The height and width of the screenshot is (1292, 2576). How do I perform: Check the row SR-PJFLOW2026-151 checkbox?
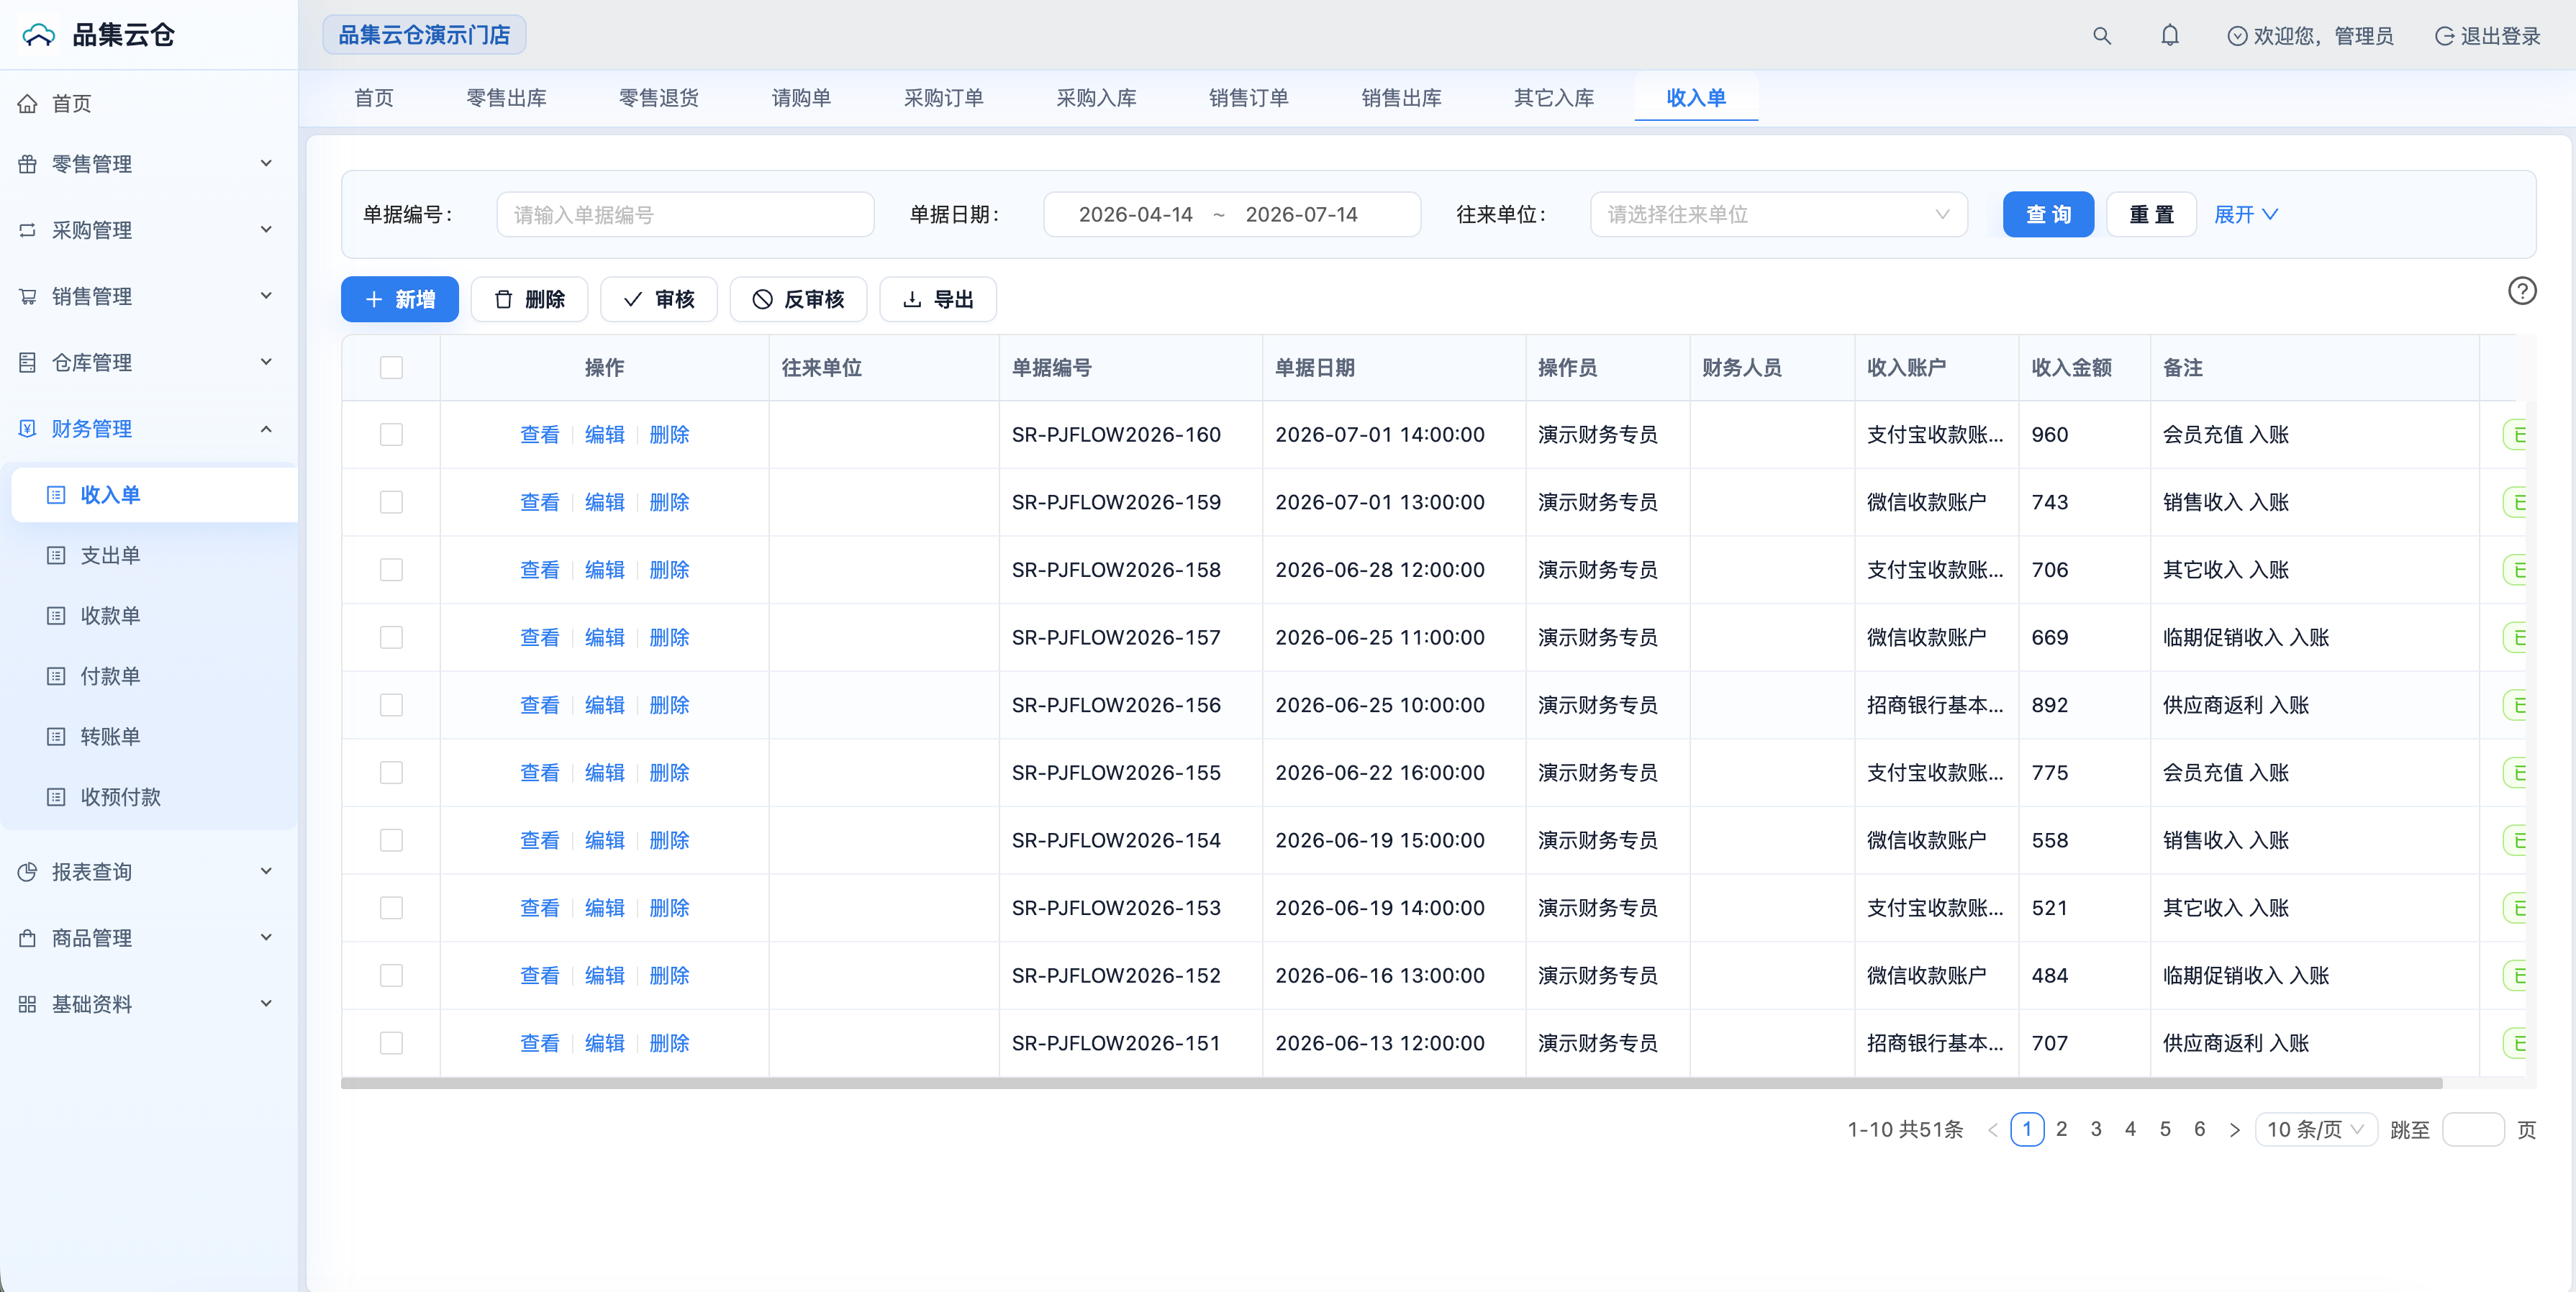[x=391, y=1043]
